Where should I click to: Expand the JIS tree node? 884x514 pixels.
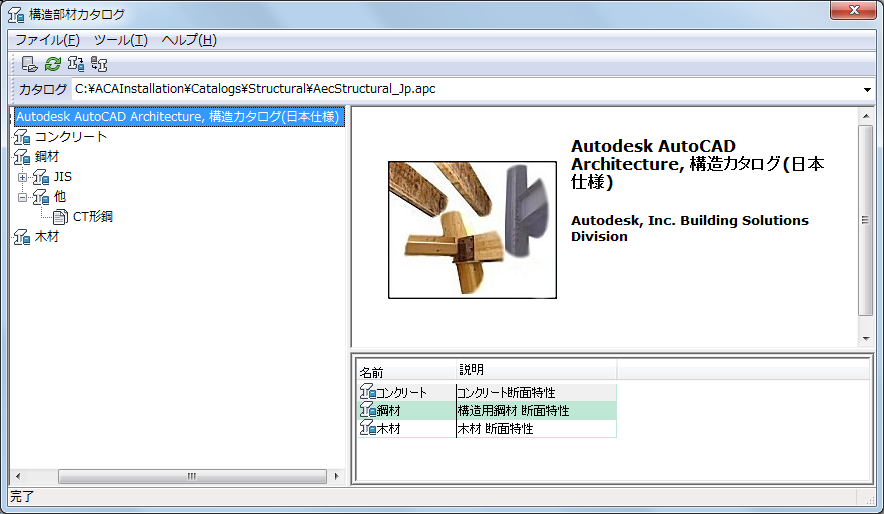23,178
